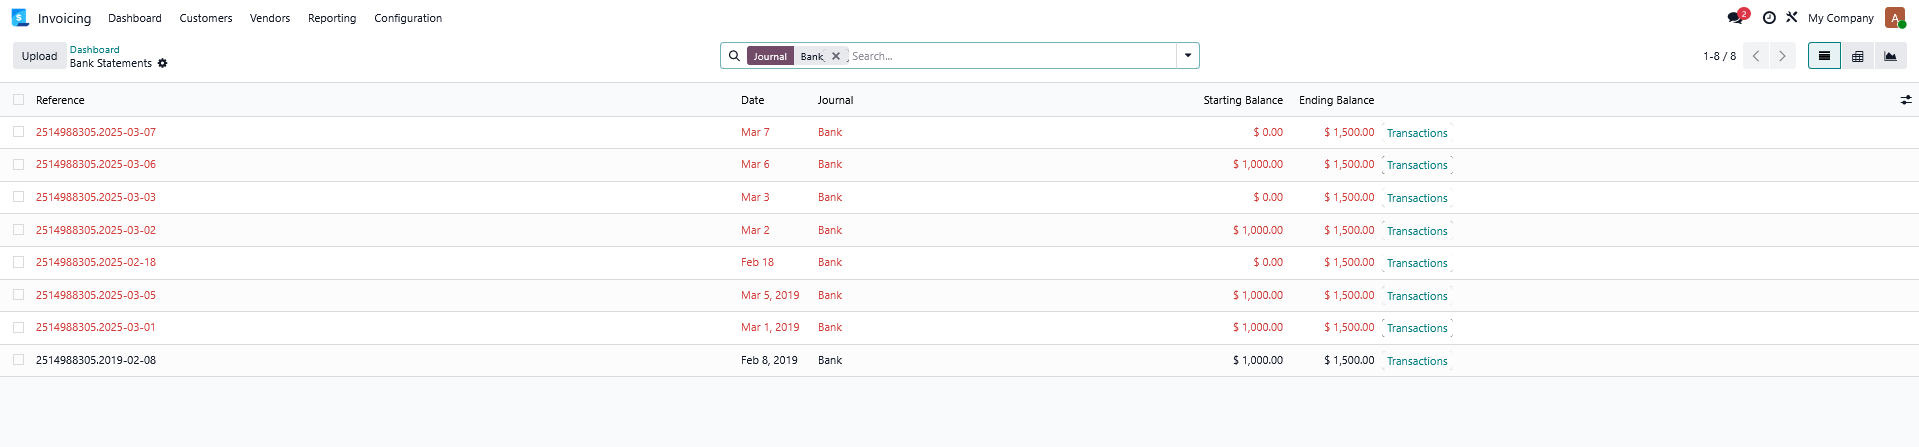Click the Upload button
Viewport: 1919px width, 447px height.
click(x=40, y=56)
